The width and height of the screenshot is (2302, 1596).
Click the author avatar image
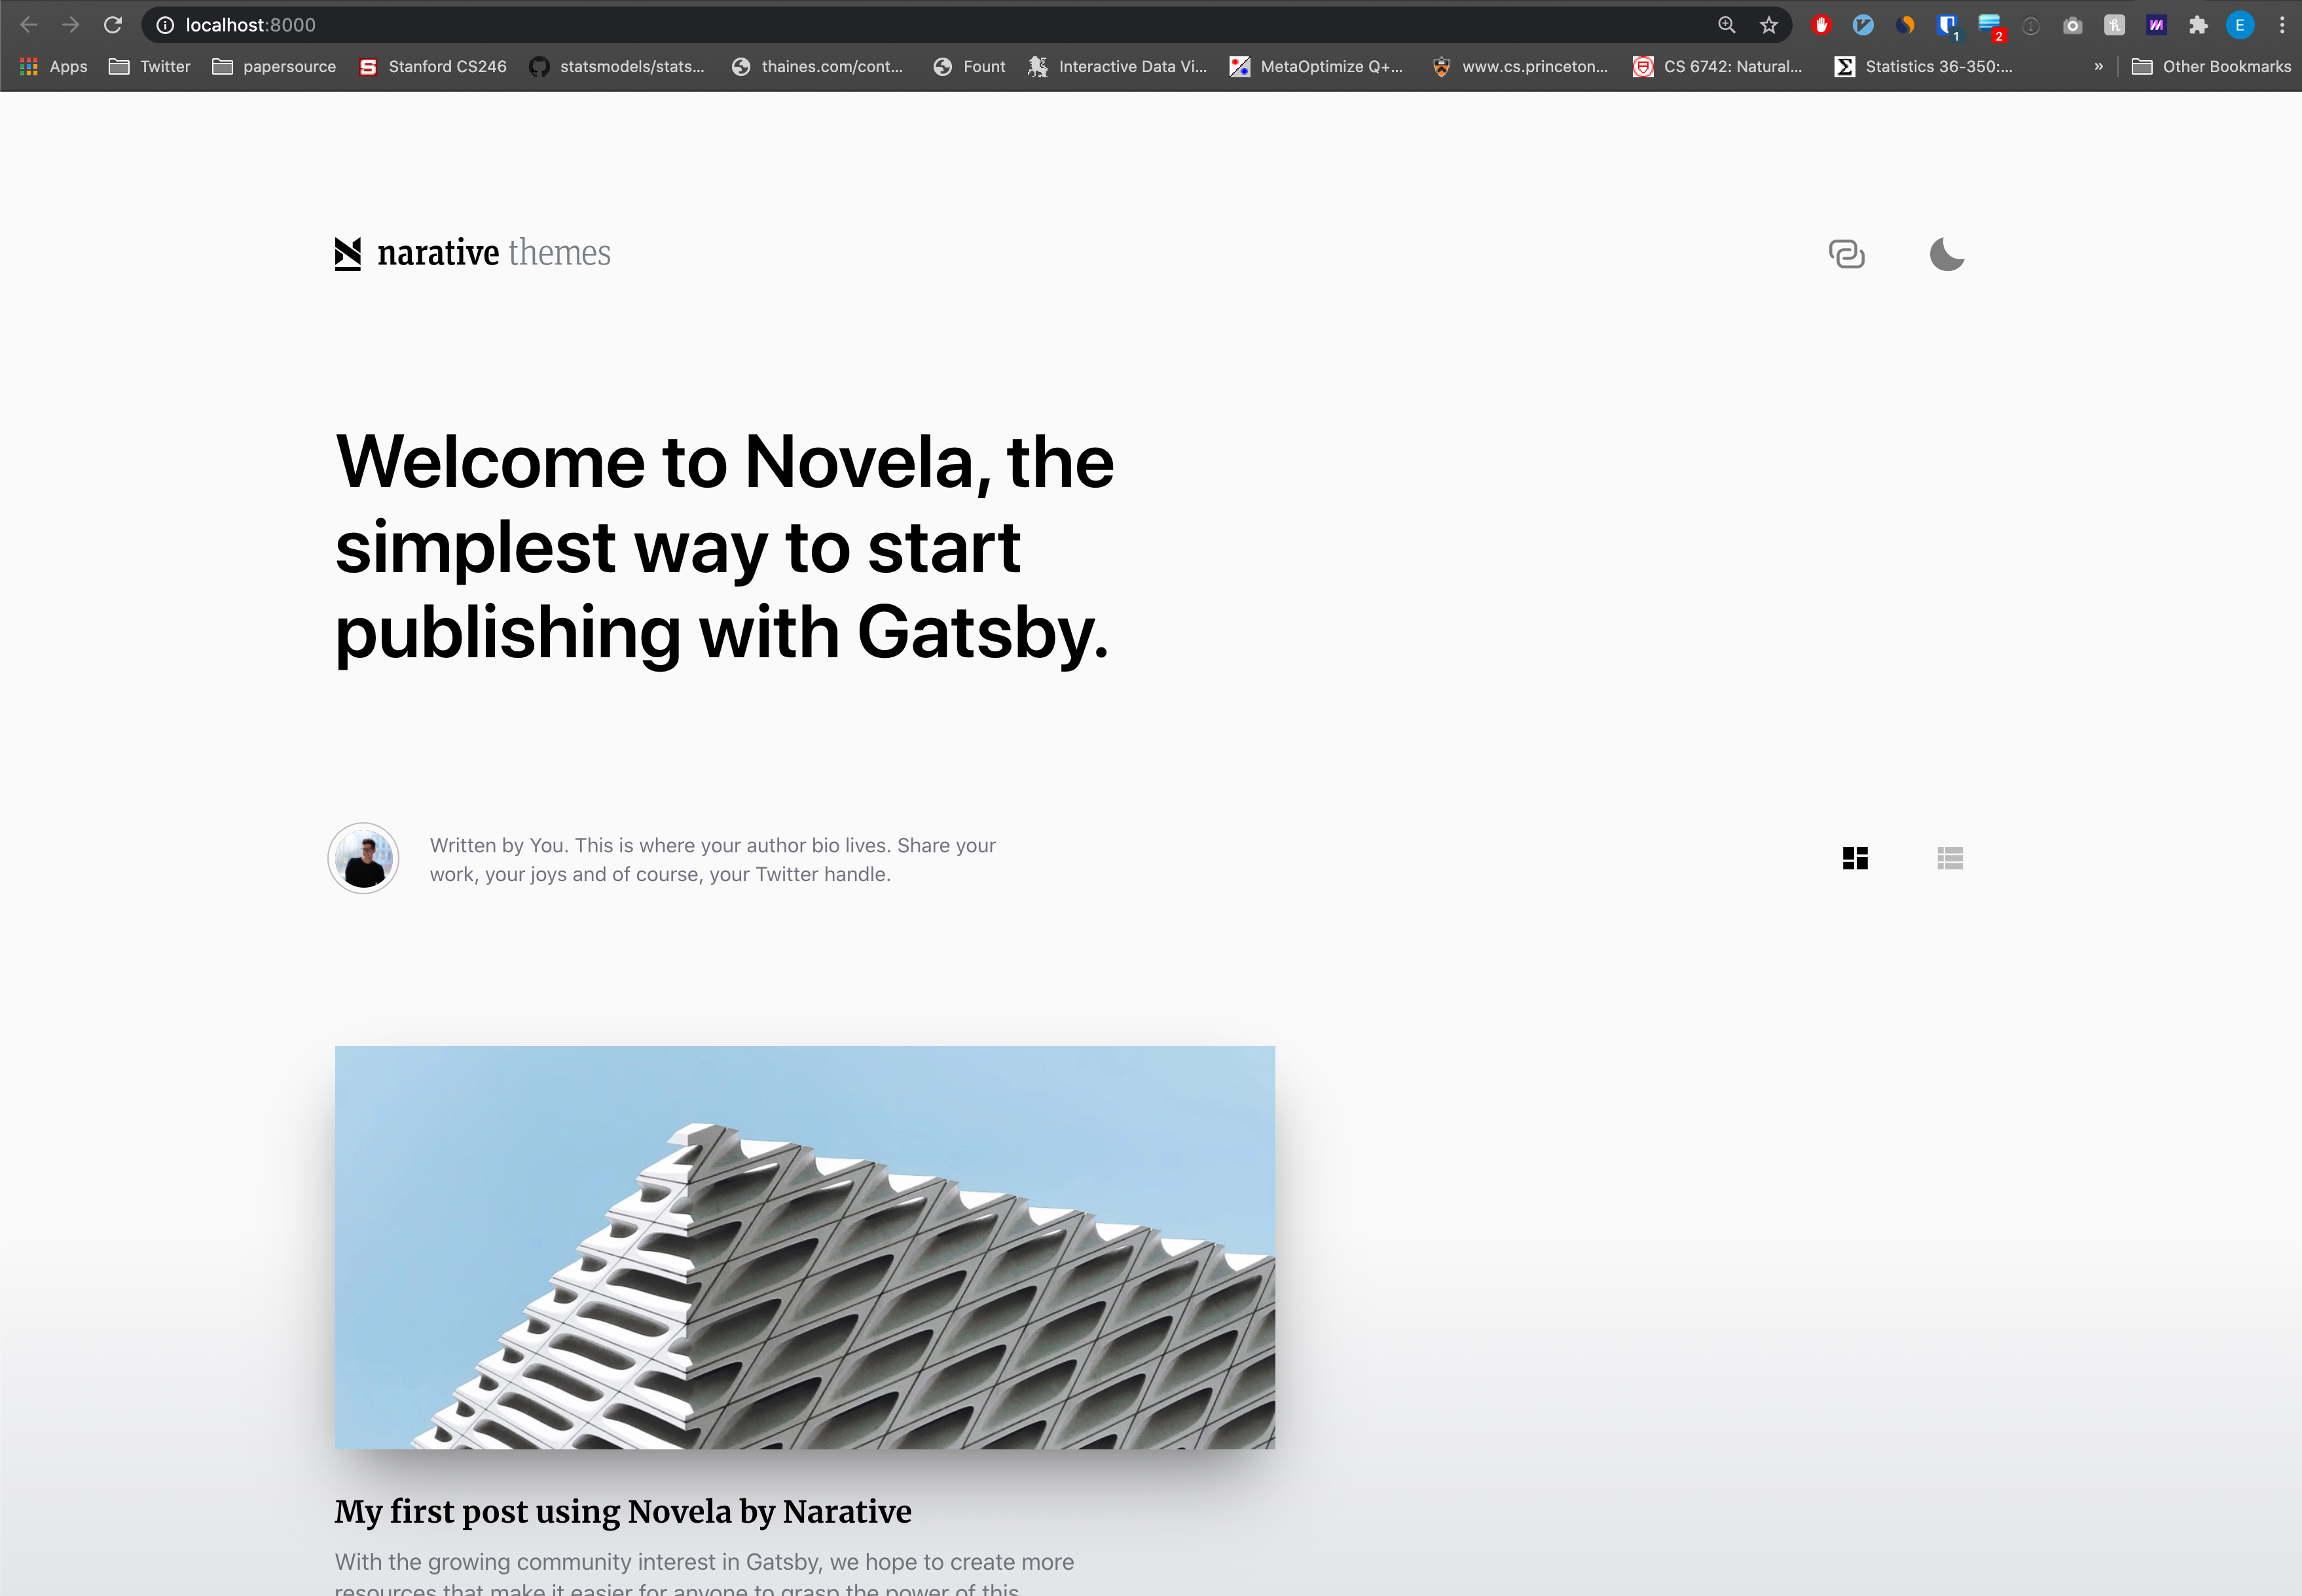pyautogui.click(x=364, y=858)
